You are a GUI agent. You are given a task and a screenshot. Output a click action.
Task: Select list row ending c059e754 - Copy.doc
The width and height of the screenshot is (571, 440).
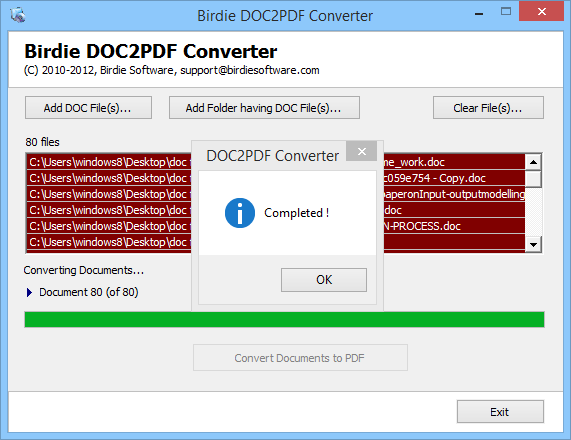(276, 178)
